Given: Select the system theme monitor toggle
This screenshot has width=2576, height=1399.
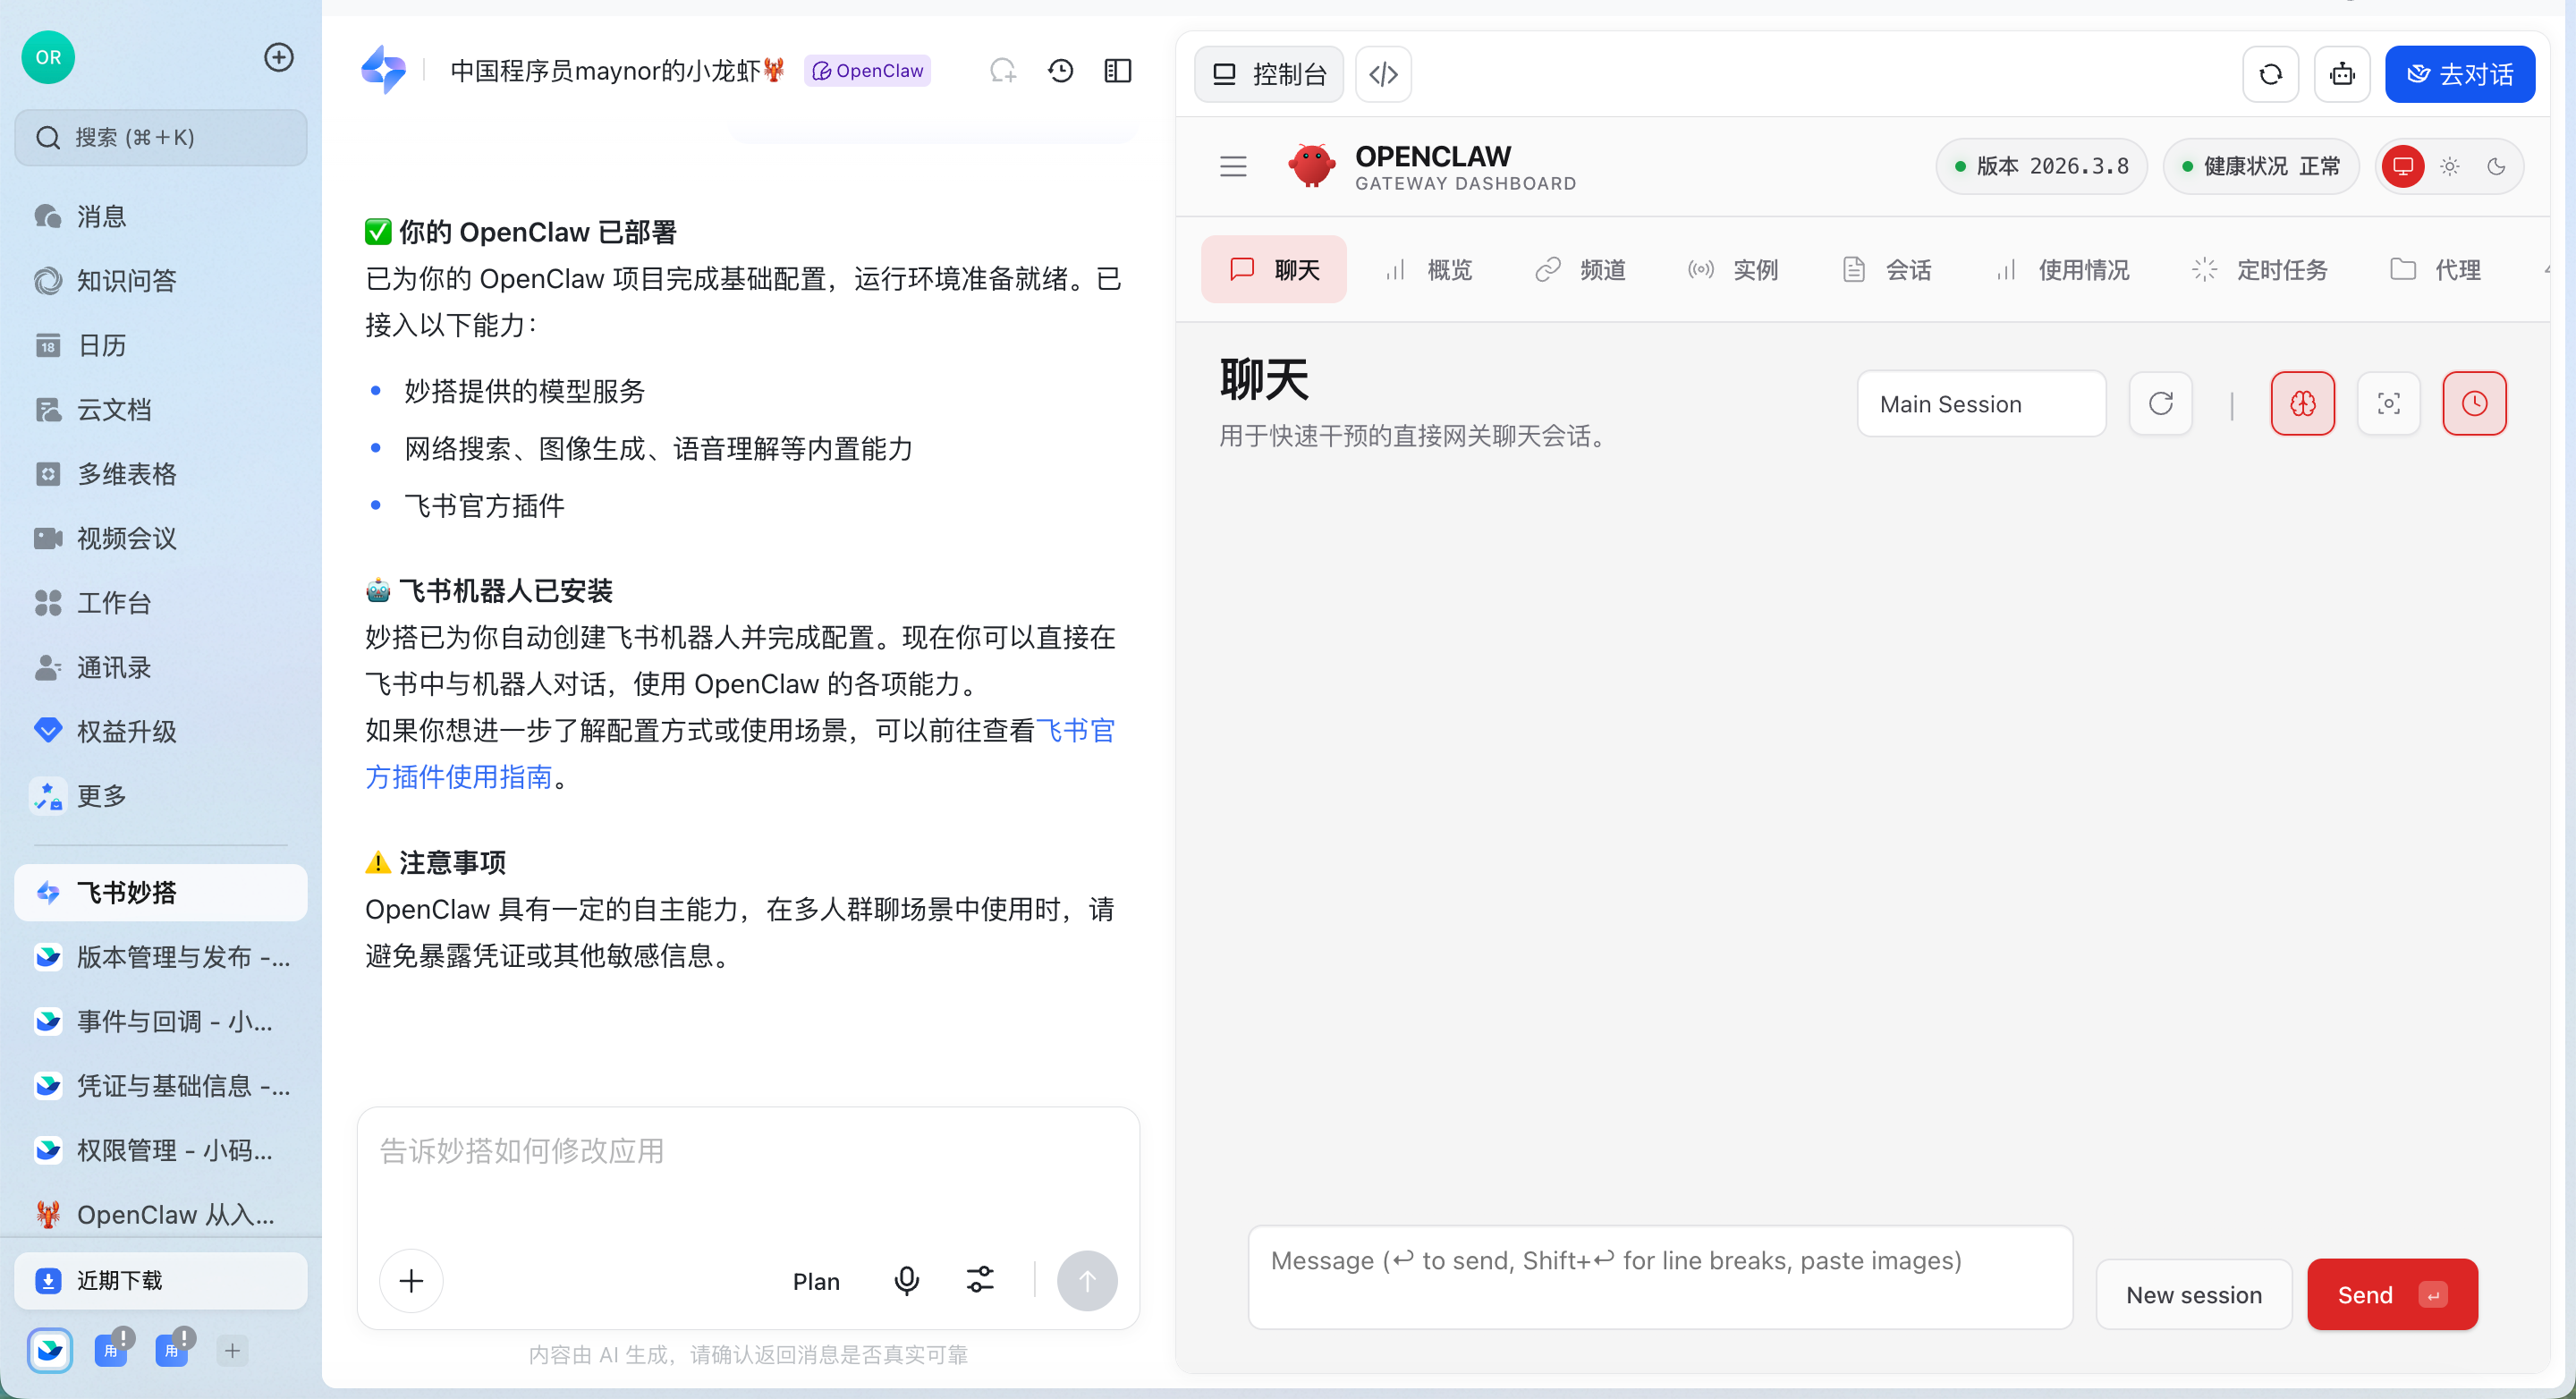Looking at the screenshot, I should [2403, 167].
